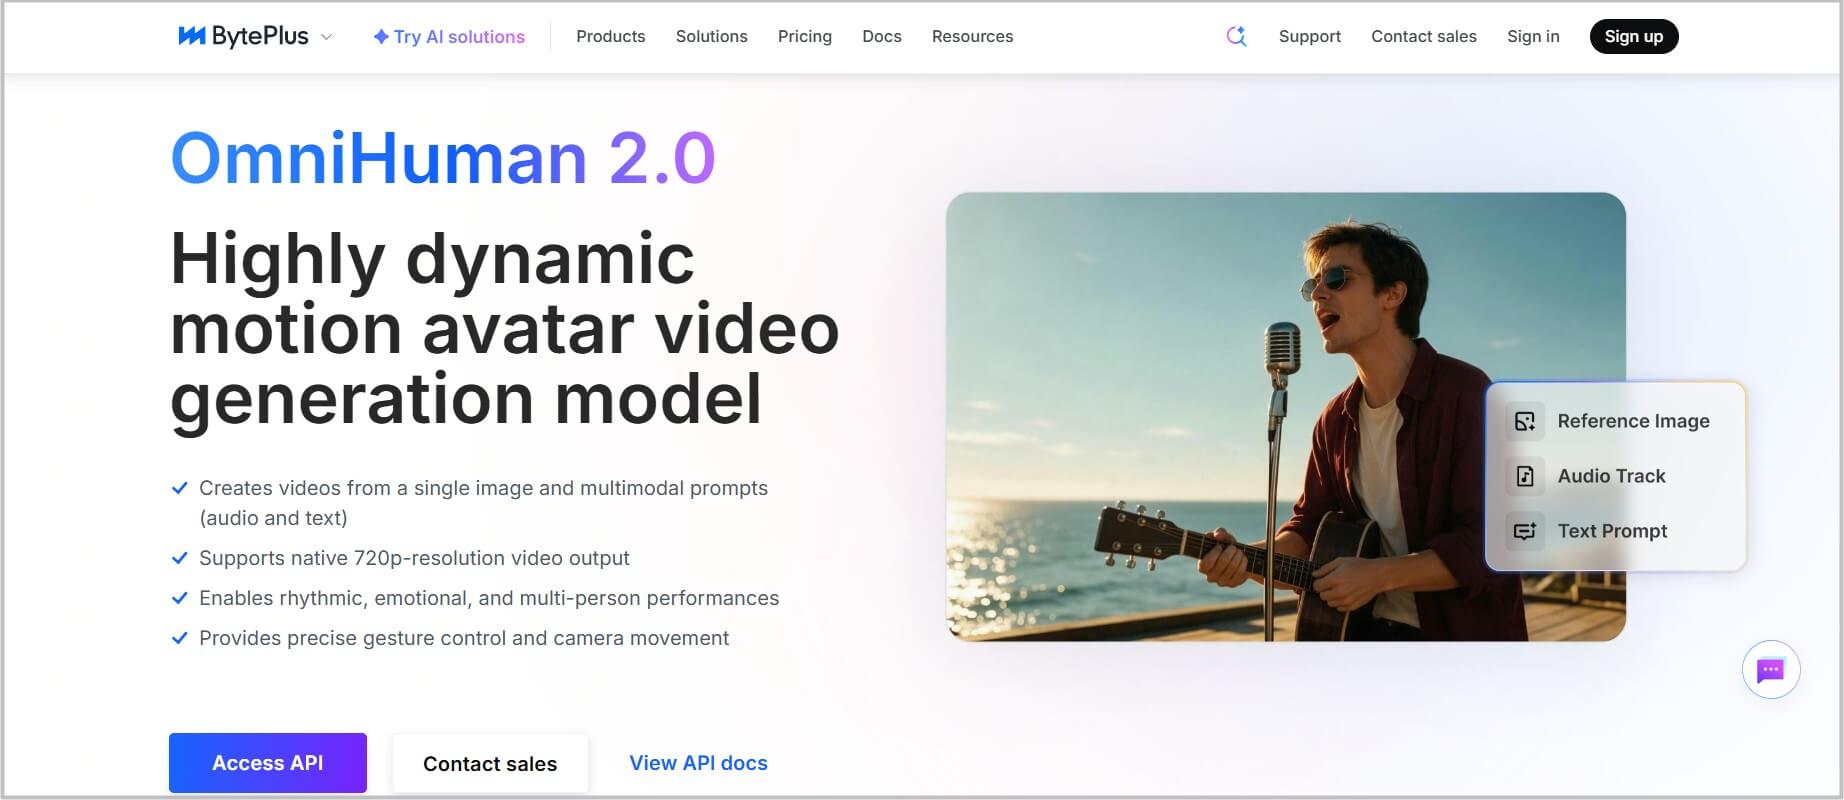Open the Products menu

[x=611, y=36]
